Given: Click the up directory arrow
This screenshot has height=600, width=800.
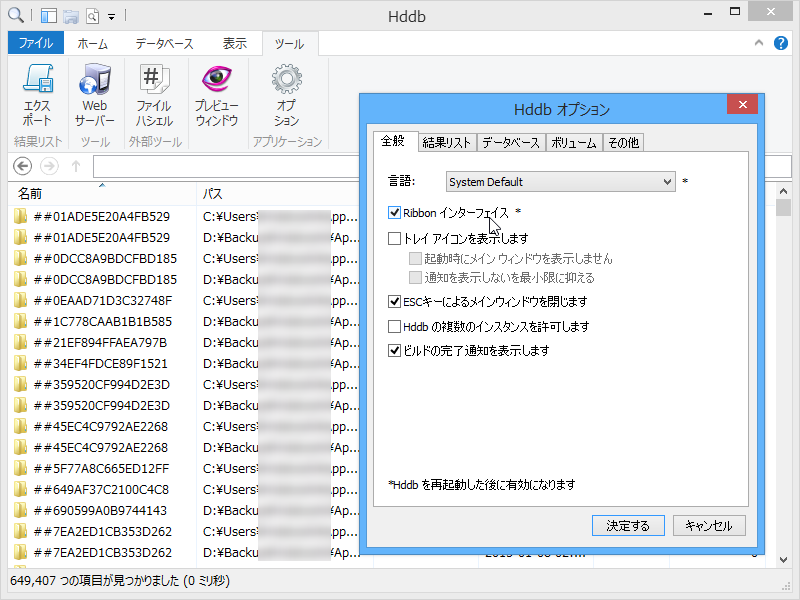Looking at the screenshot, I should click(x=76, y=166).
